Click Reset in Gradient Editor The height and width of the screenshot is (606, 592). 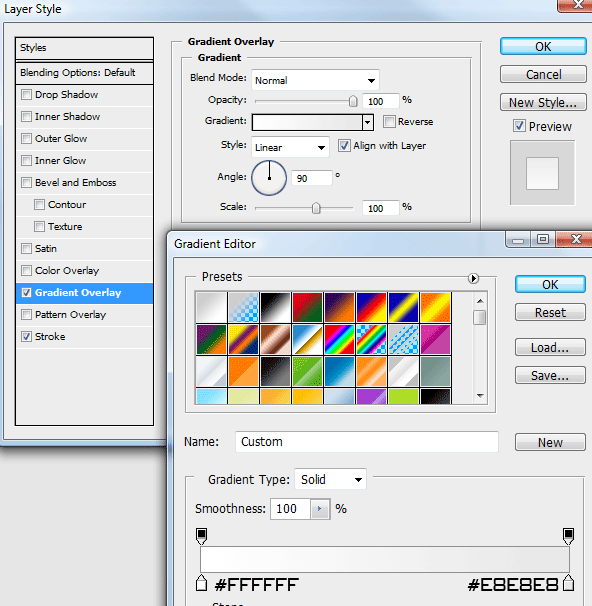pyautogui.click(x=550, y=312)
